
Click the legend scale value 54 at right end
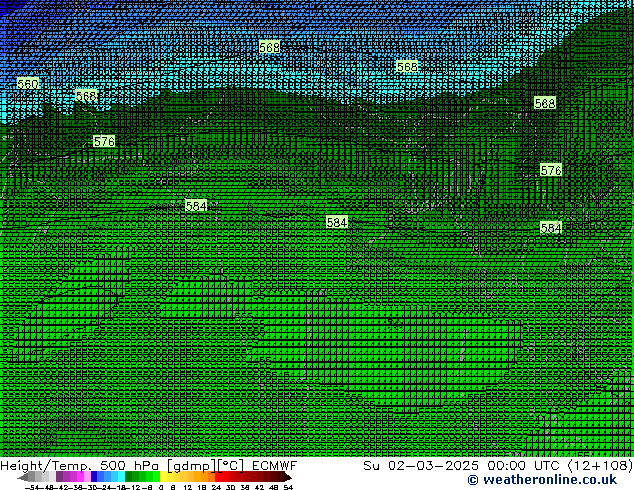pos(288,487)
